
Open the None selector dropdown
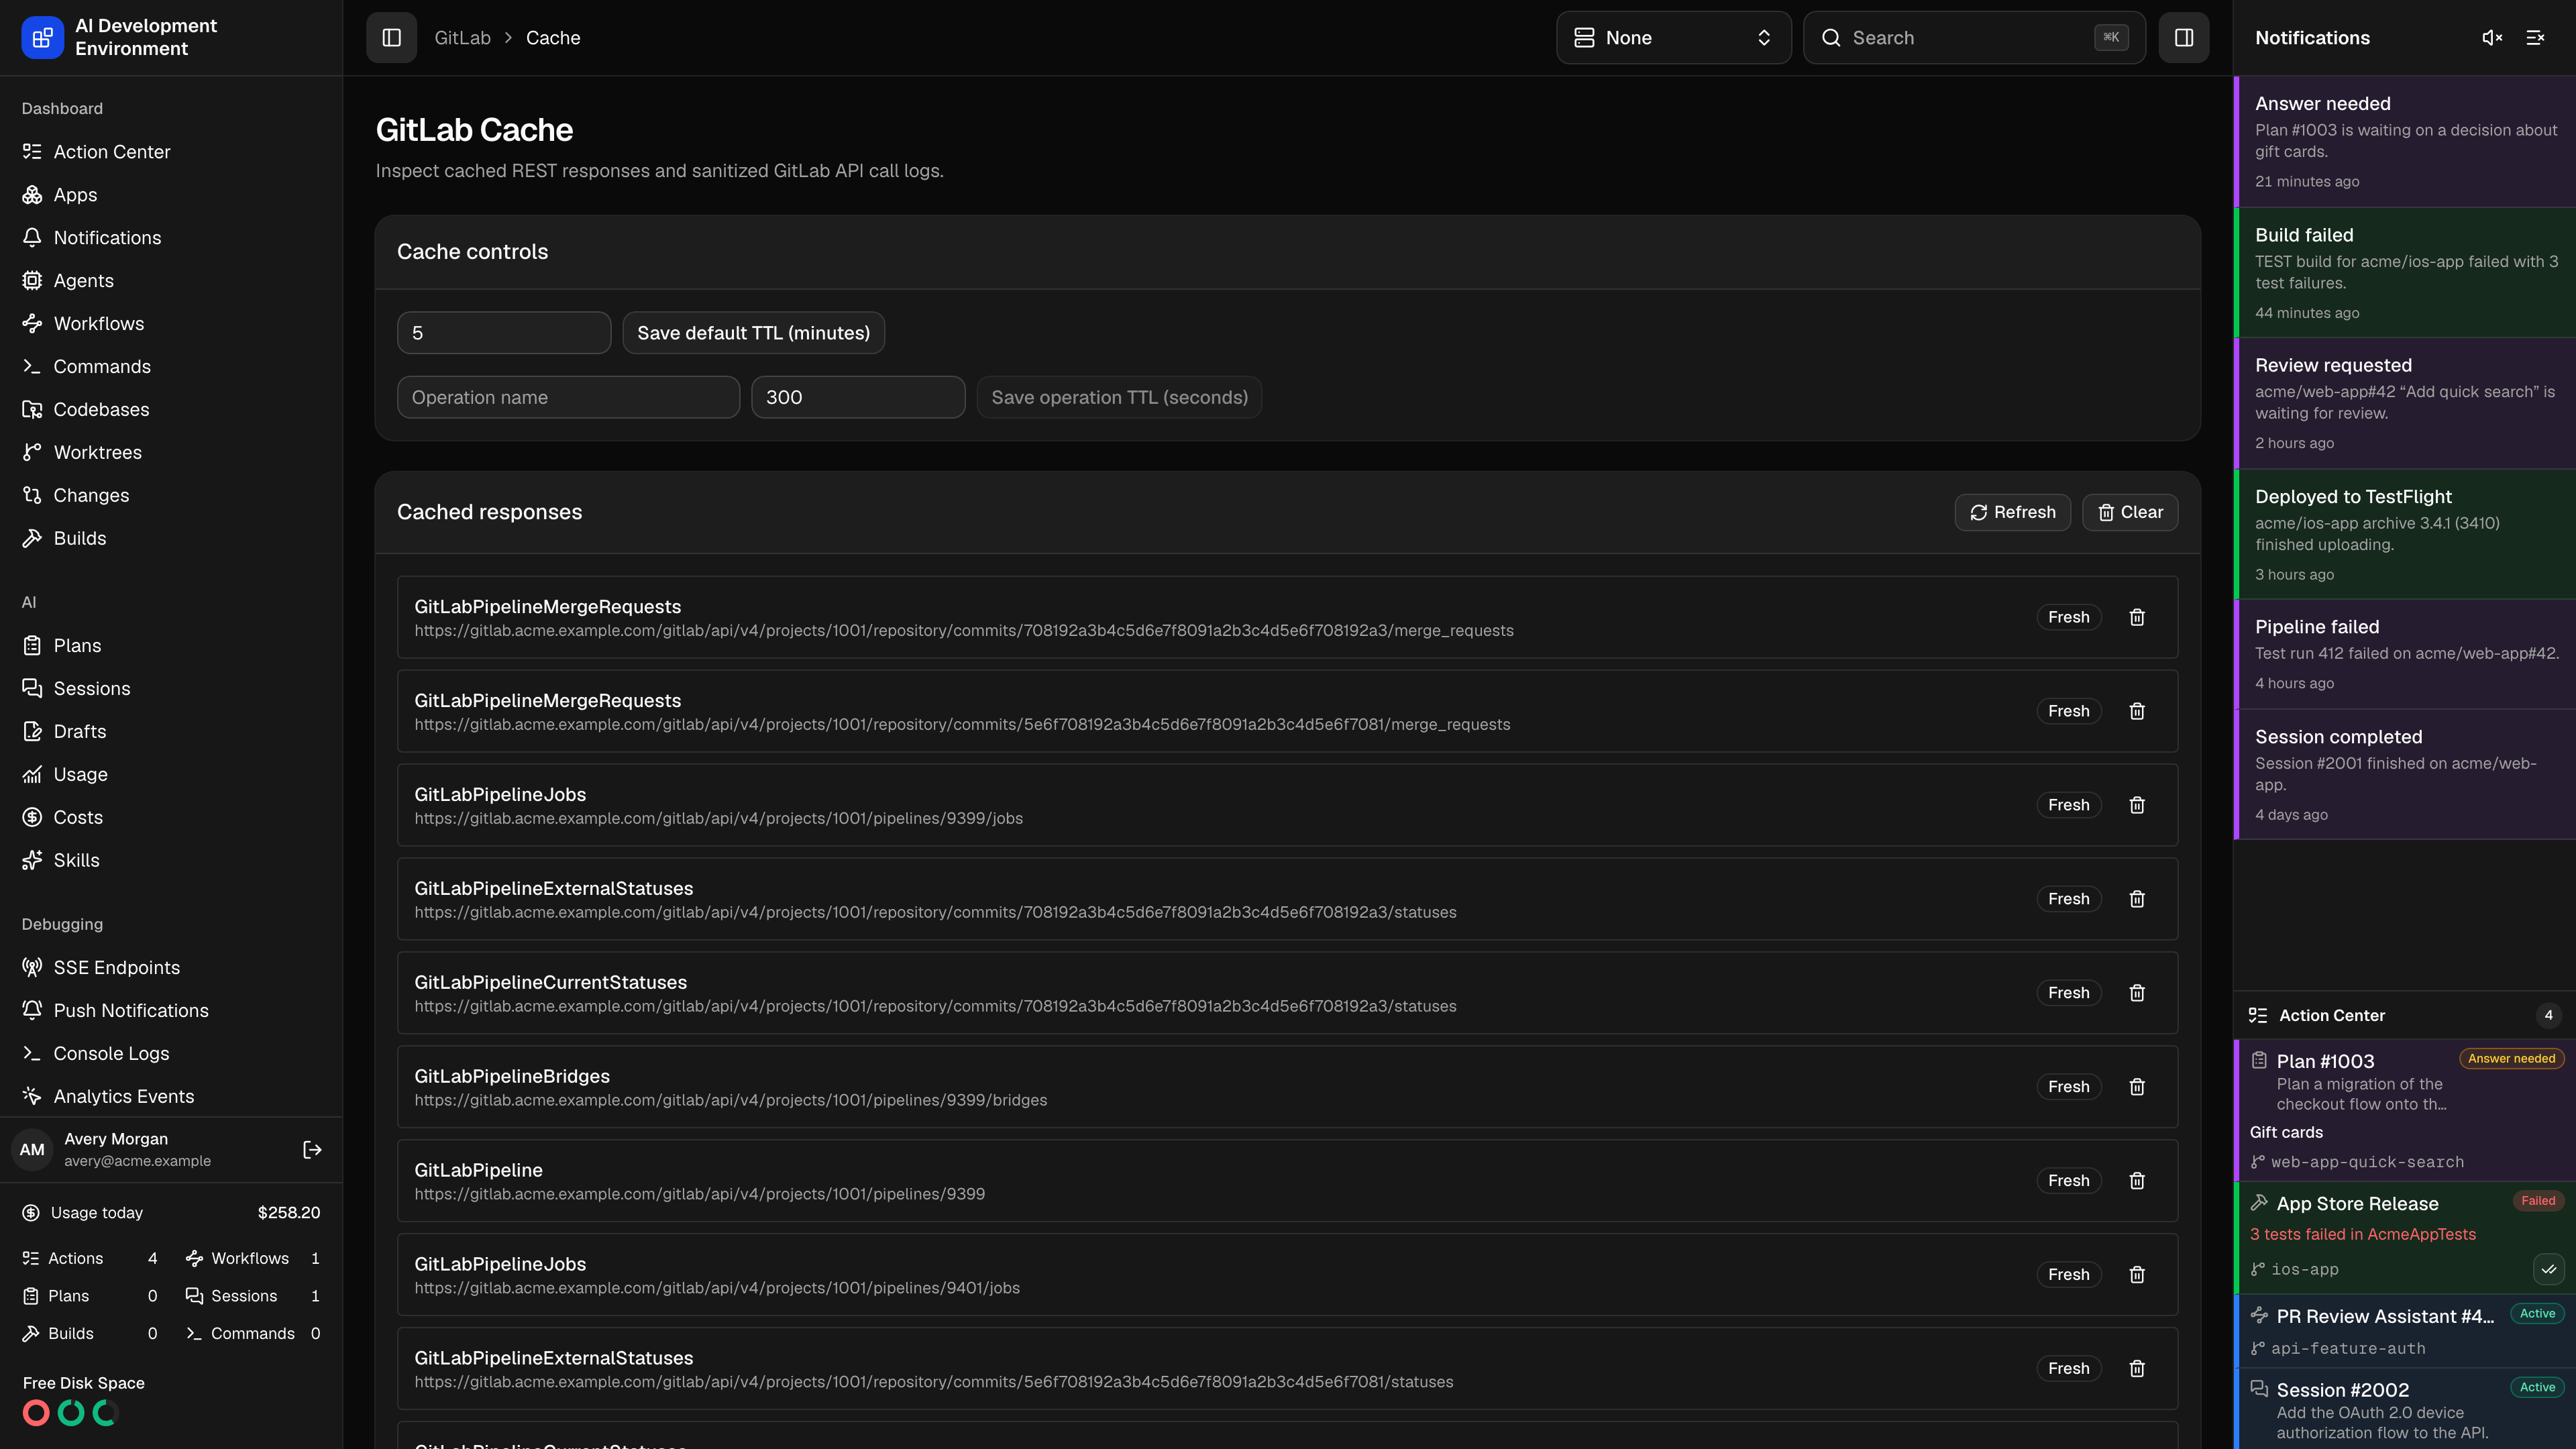[x=1673, y=37]
